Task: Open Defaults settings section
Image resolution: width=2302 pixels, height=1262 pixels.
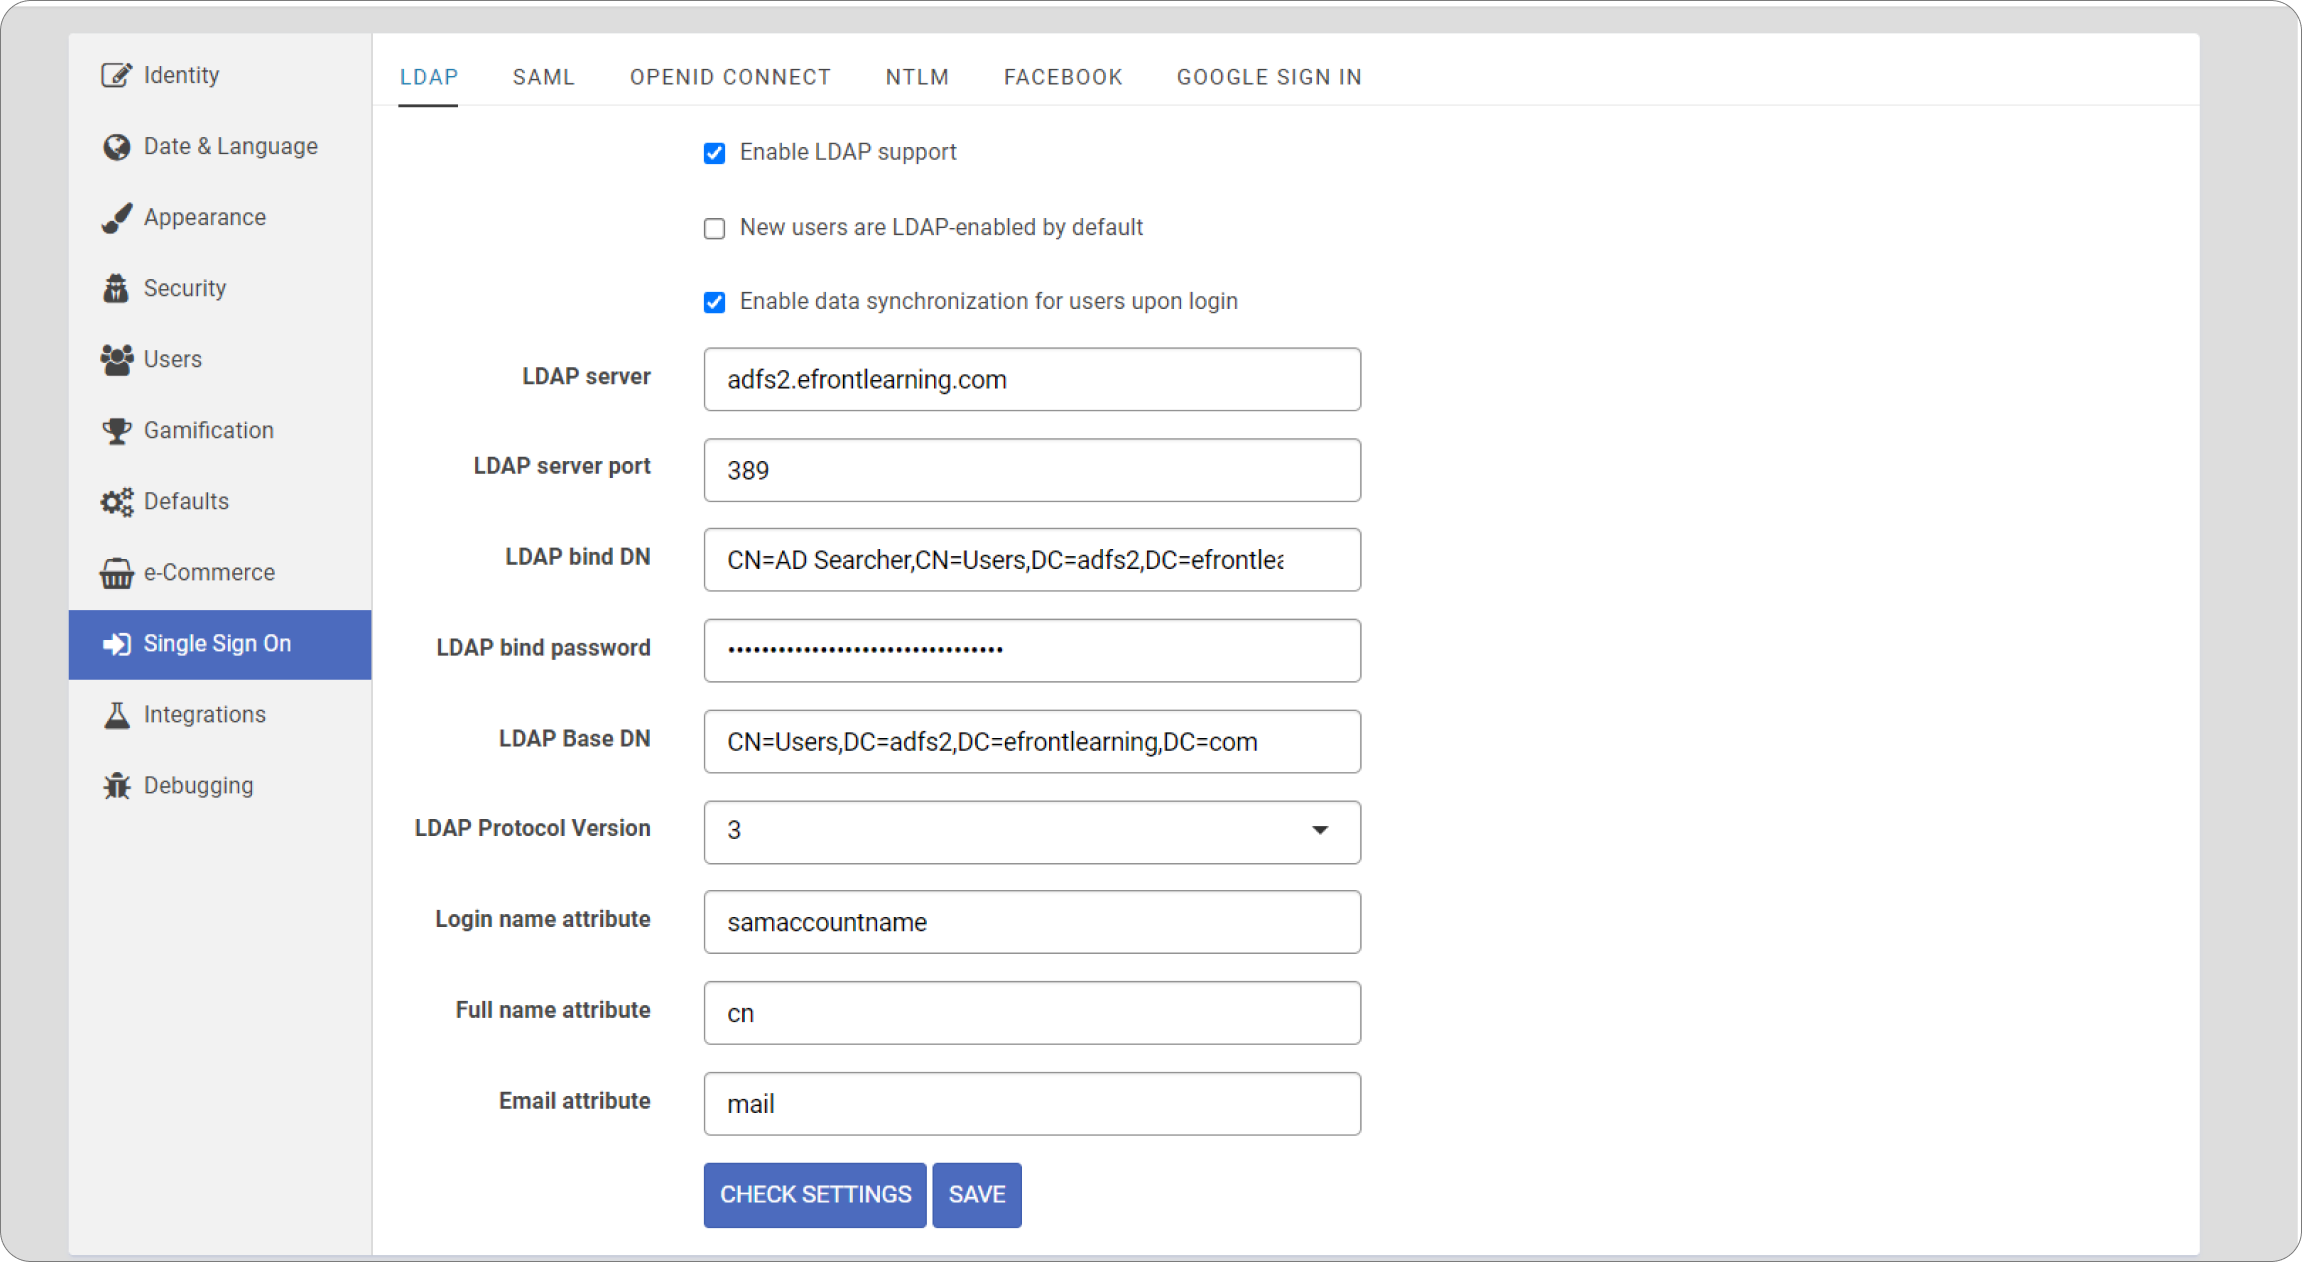Action: 220,502
